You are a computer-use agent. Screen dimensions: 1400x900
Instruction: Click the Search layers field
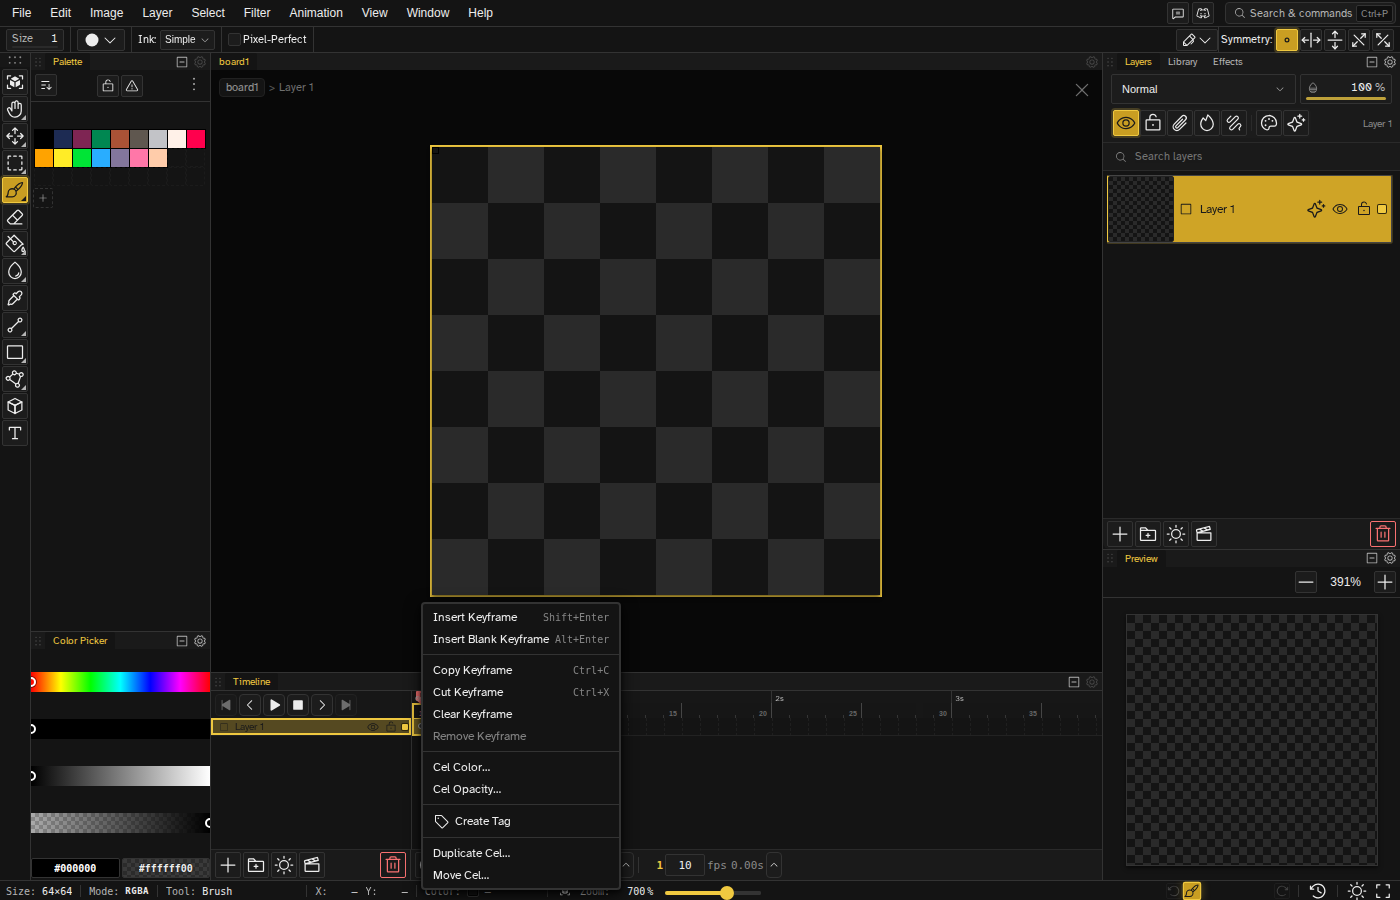(1252, 157)
